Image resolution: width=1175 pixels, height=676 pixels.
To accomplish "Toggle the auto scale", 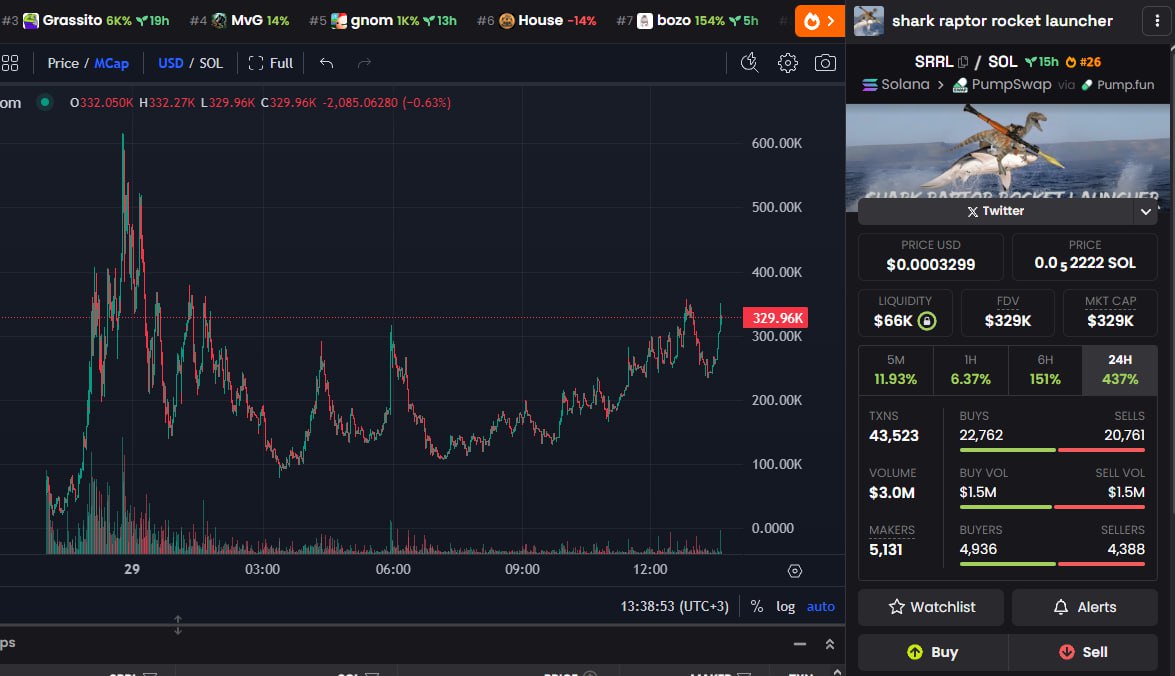I will click(821, 606).
